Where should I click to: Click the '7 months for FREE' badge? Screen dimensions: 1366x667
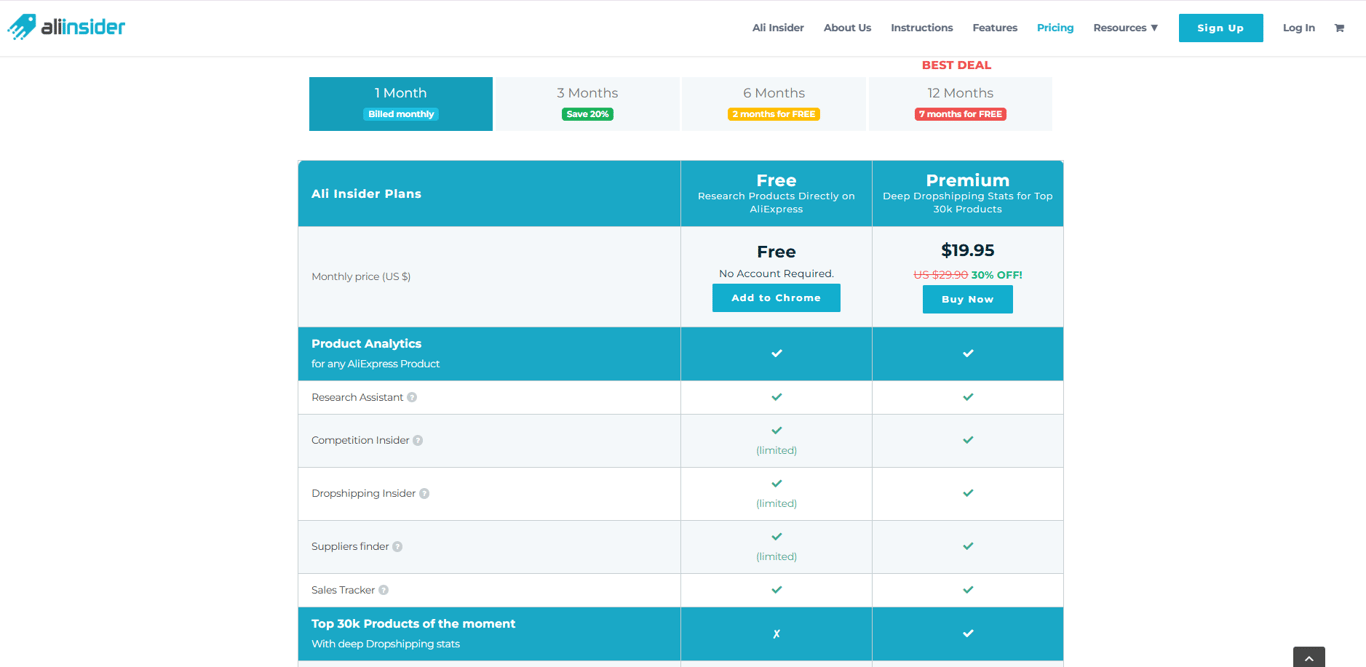(x=960, y=114)
